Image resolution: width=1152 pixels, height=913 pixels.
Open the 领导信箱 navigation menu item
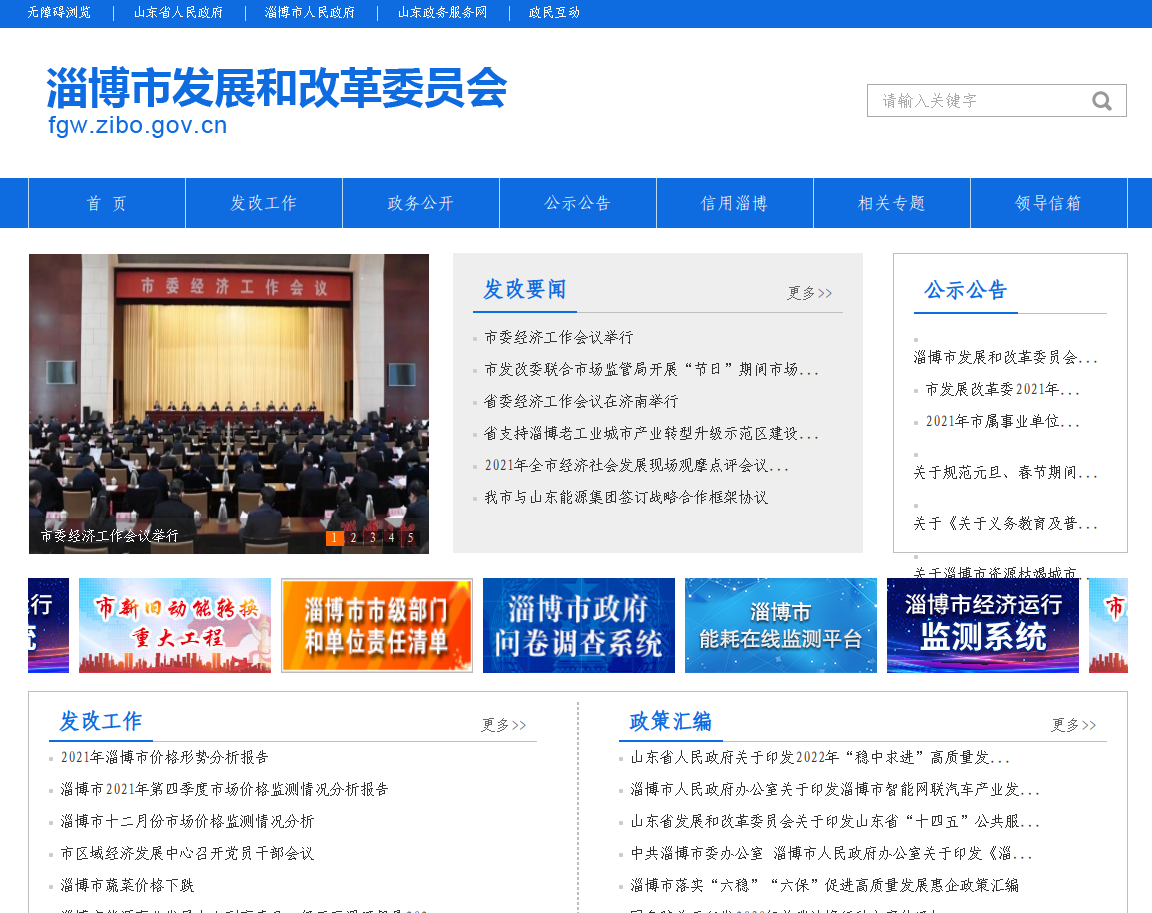coord(1049,203)
